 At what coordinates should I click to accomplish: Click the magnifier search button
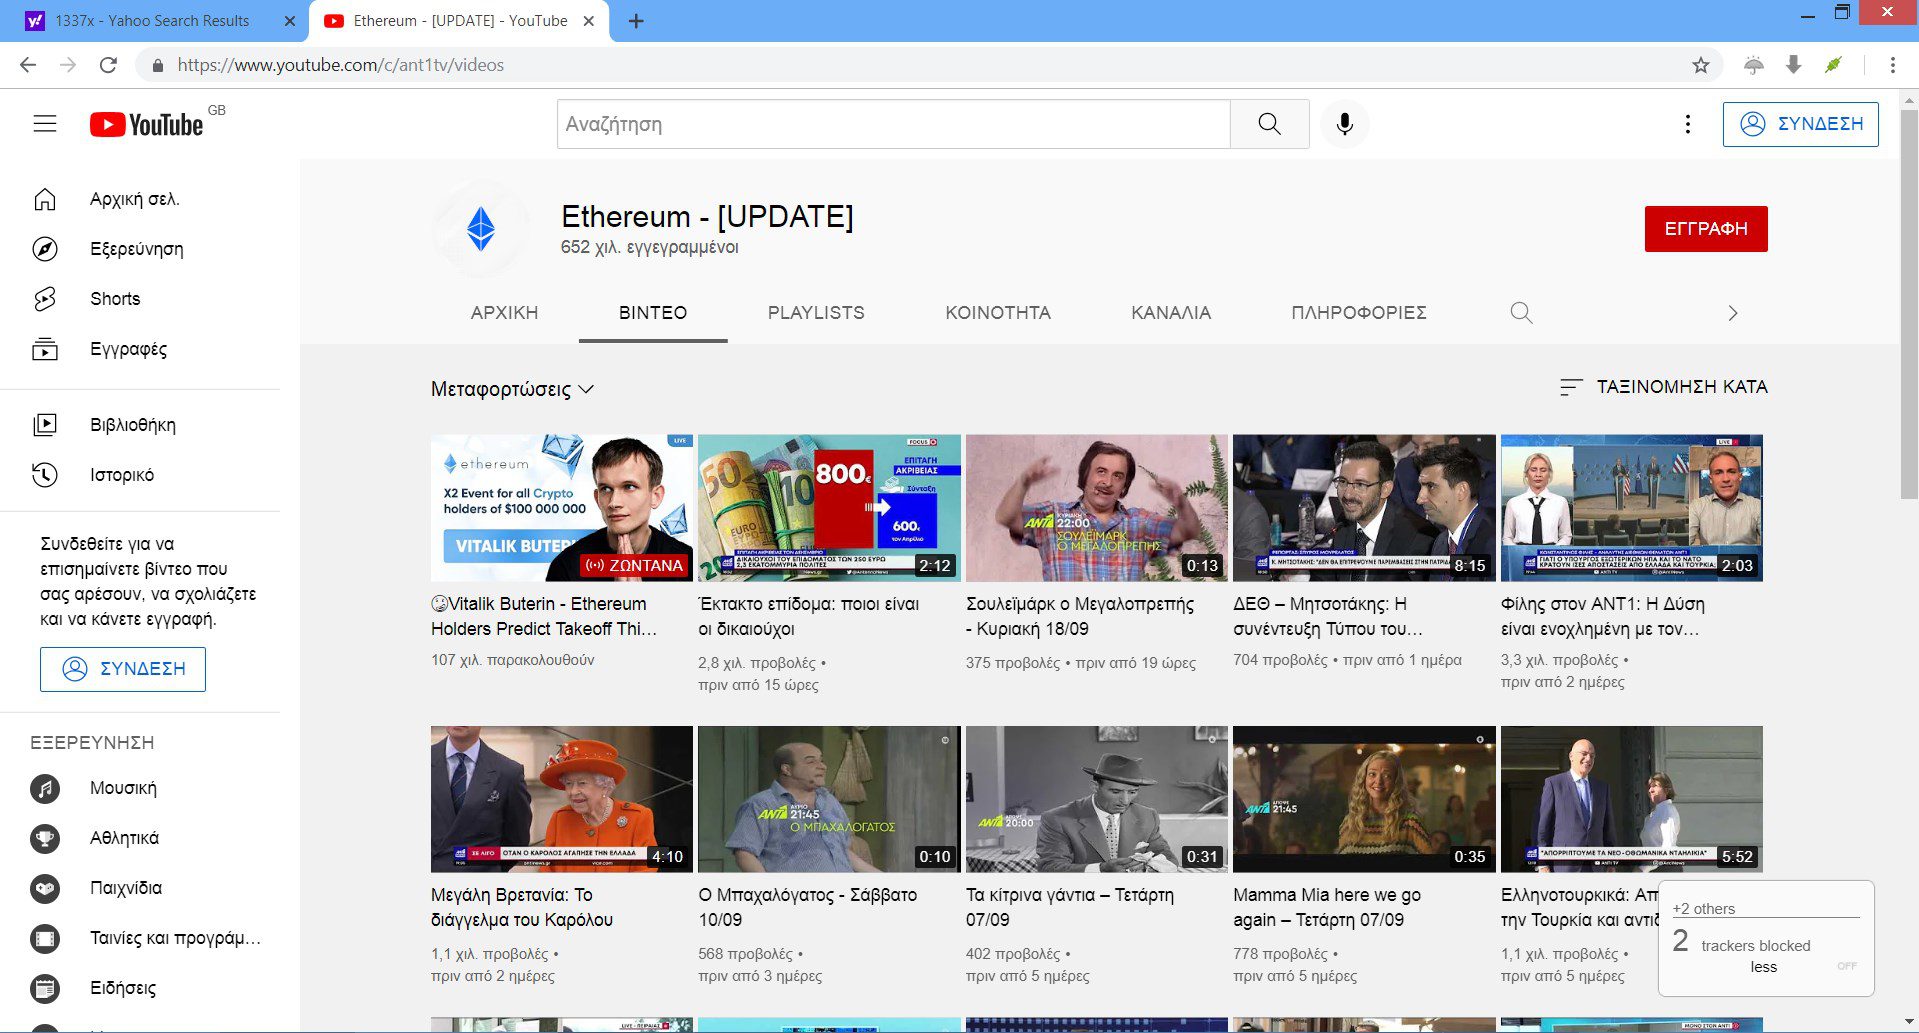[x=1269, y=124]
